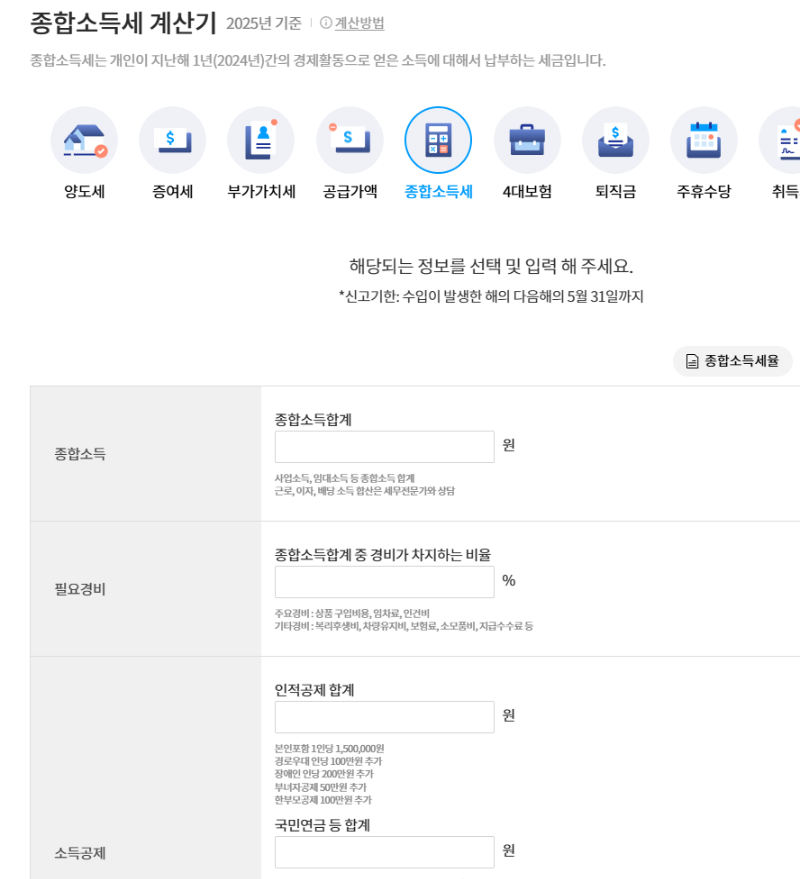This screenshot has width=800, height=879.
Task: Open the 4대보험 briefcase icon
Action: [527, 140]
